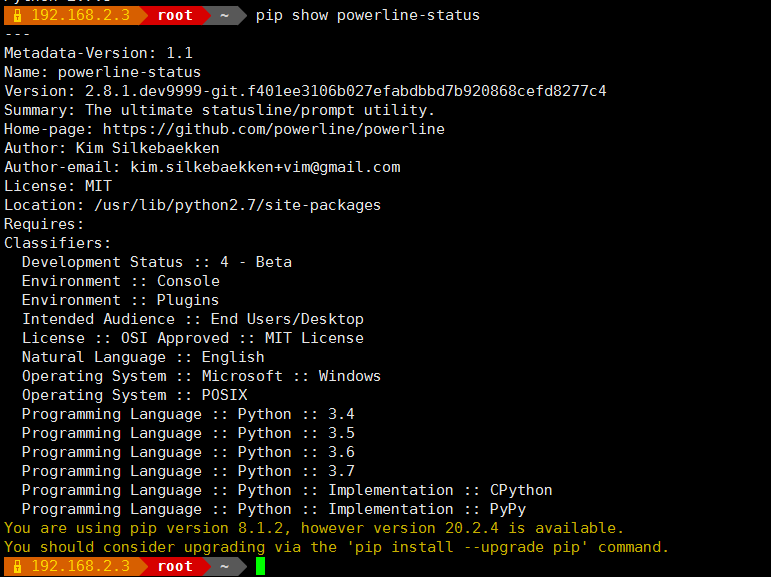
Task: Click the kim.silkebaekken+vim@gmail.com email address
Action: click(265, 167)
